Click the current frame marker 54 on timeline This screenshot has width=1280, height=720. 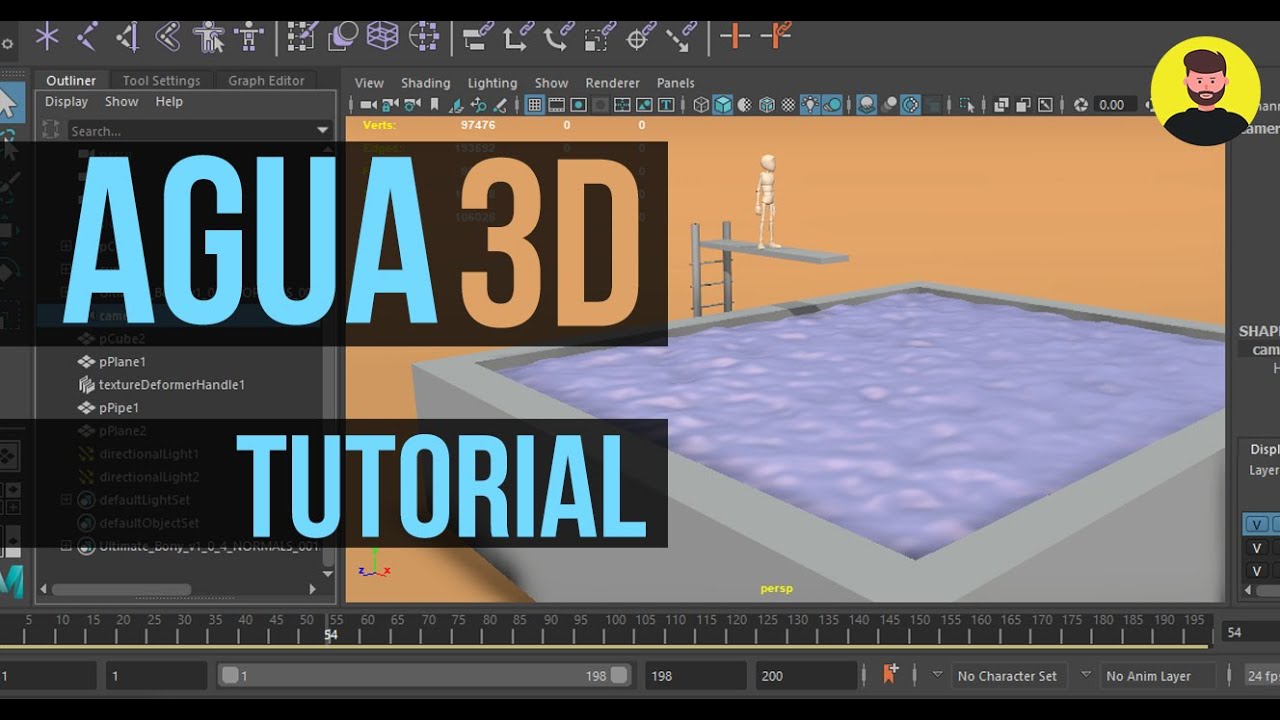click(331, 634)
